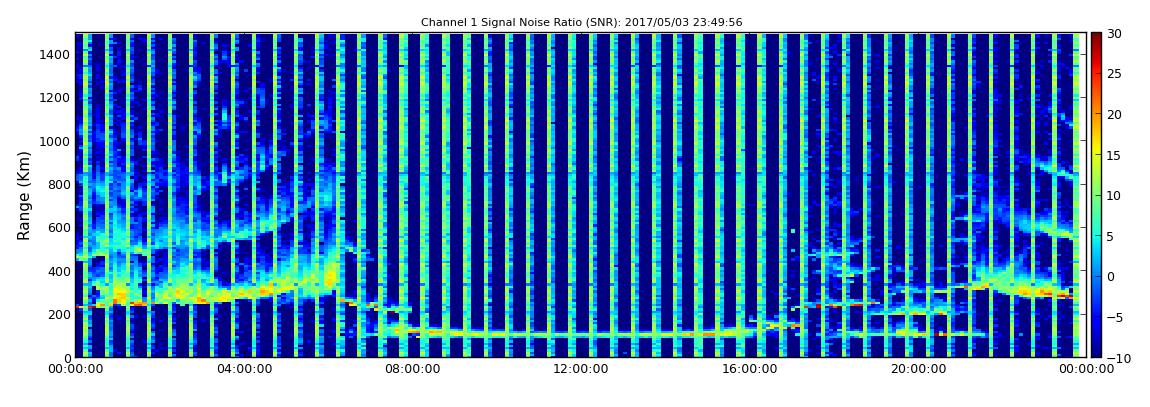
Task: Click the 1400 range tick label
Action: (x=54, y=54)
